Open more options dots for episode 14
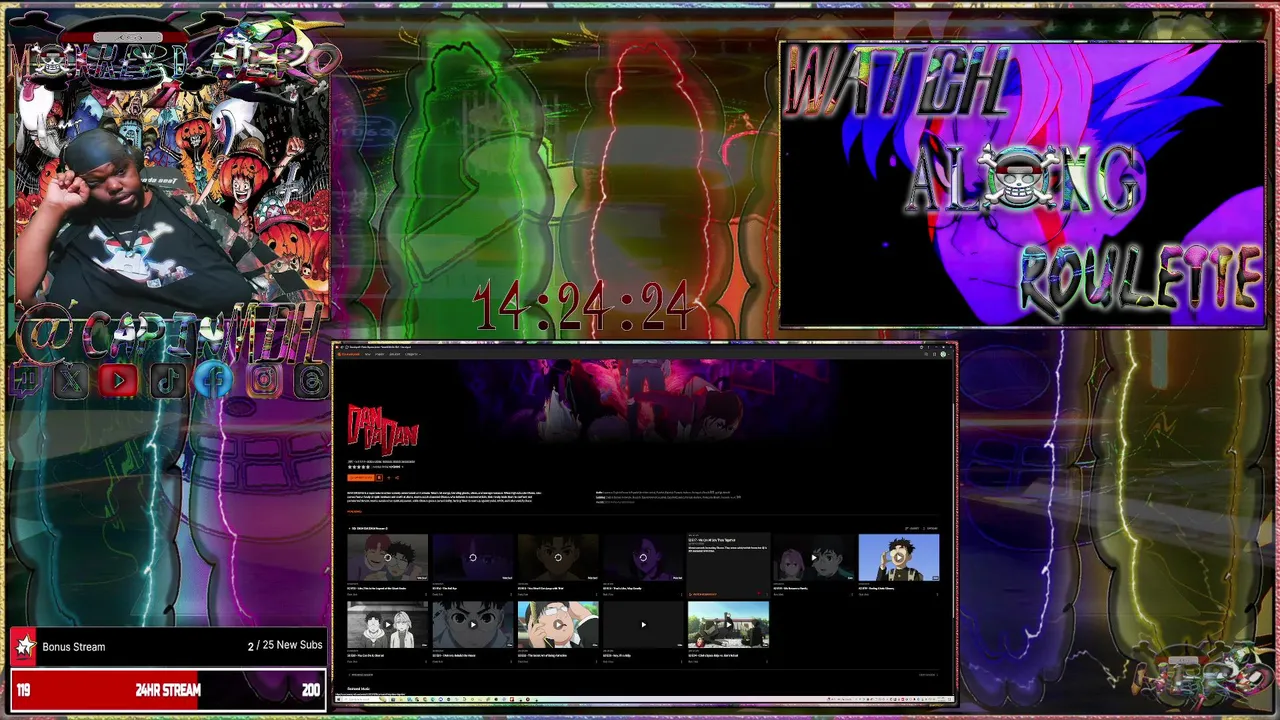 pos(511,594)
